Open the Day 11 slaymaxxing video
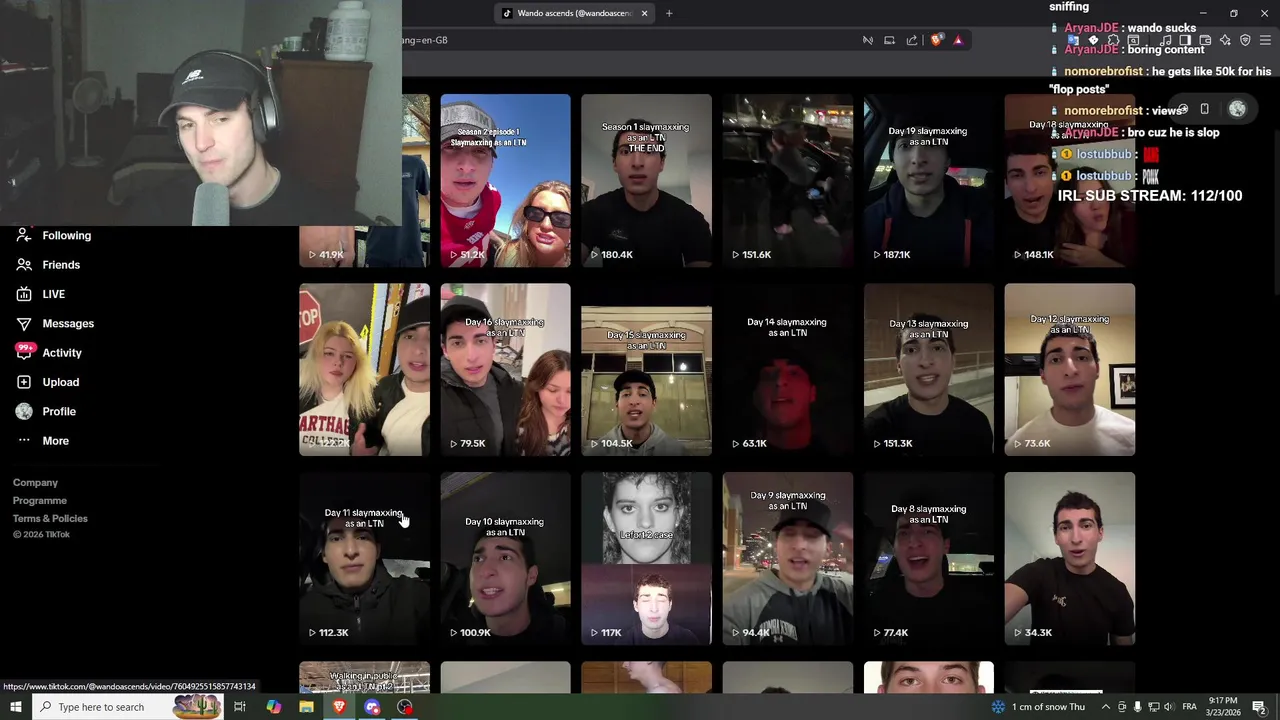The width and height of the screenshot is (1280, 720). pyautogui.click(x=365, y=559)
